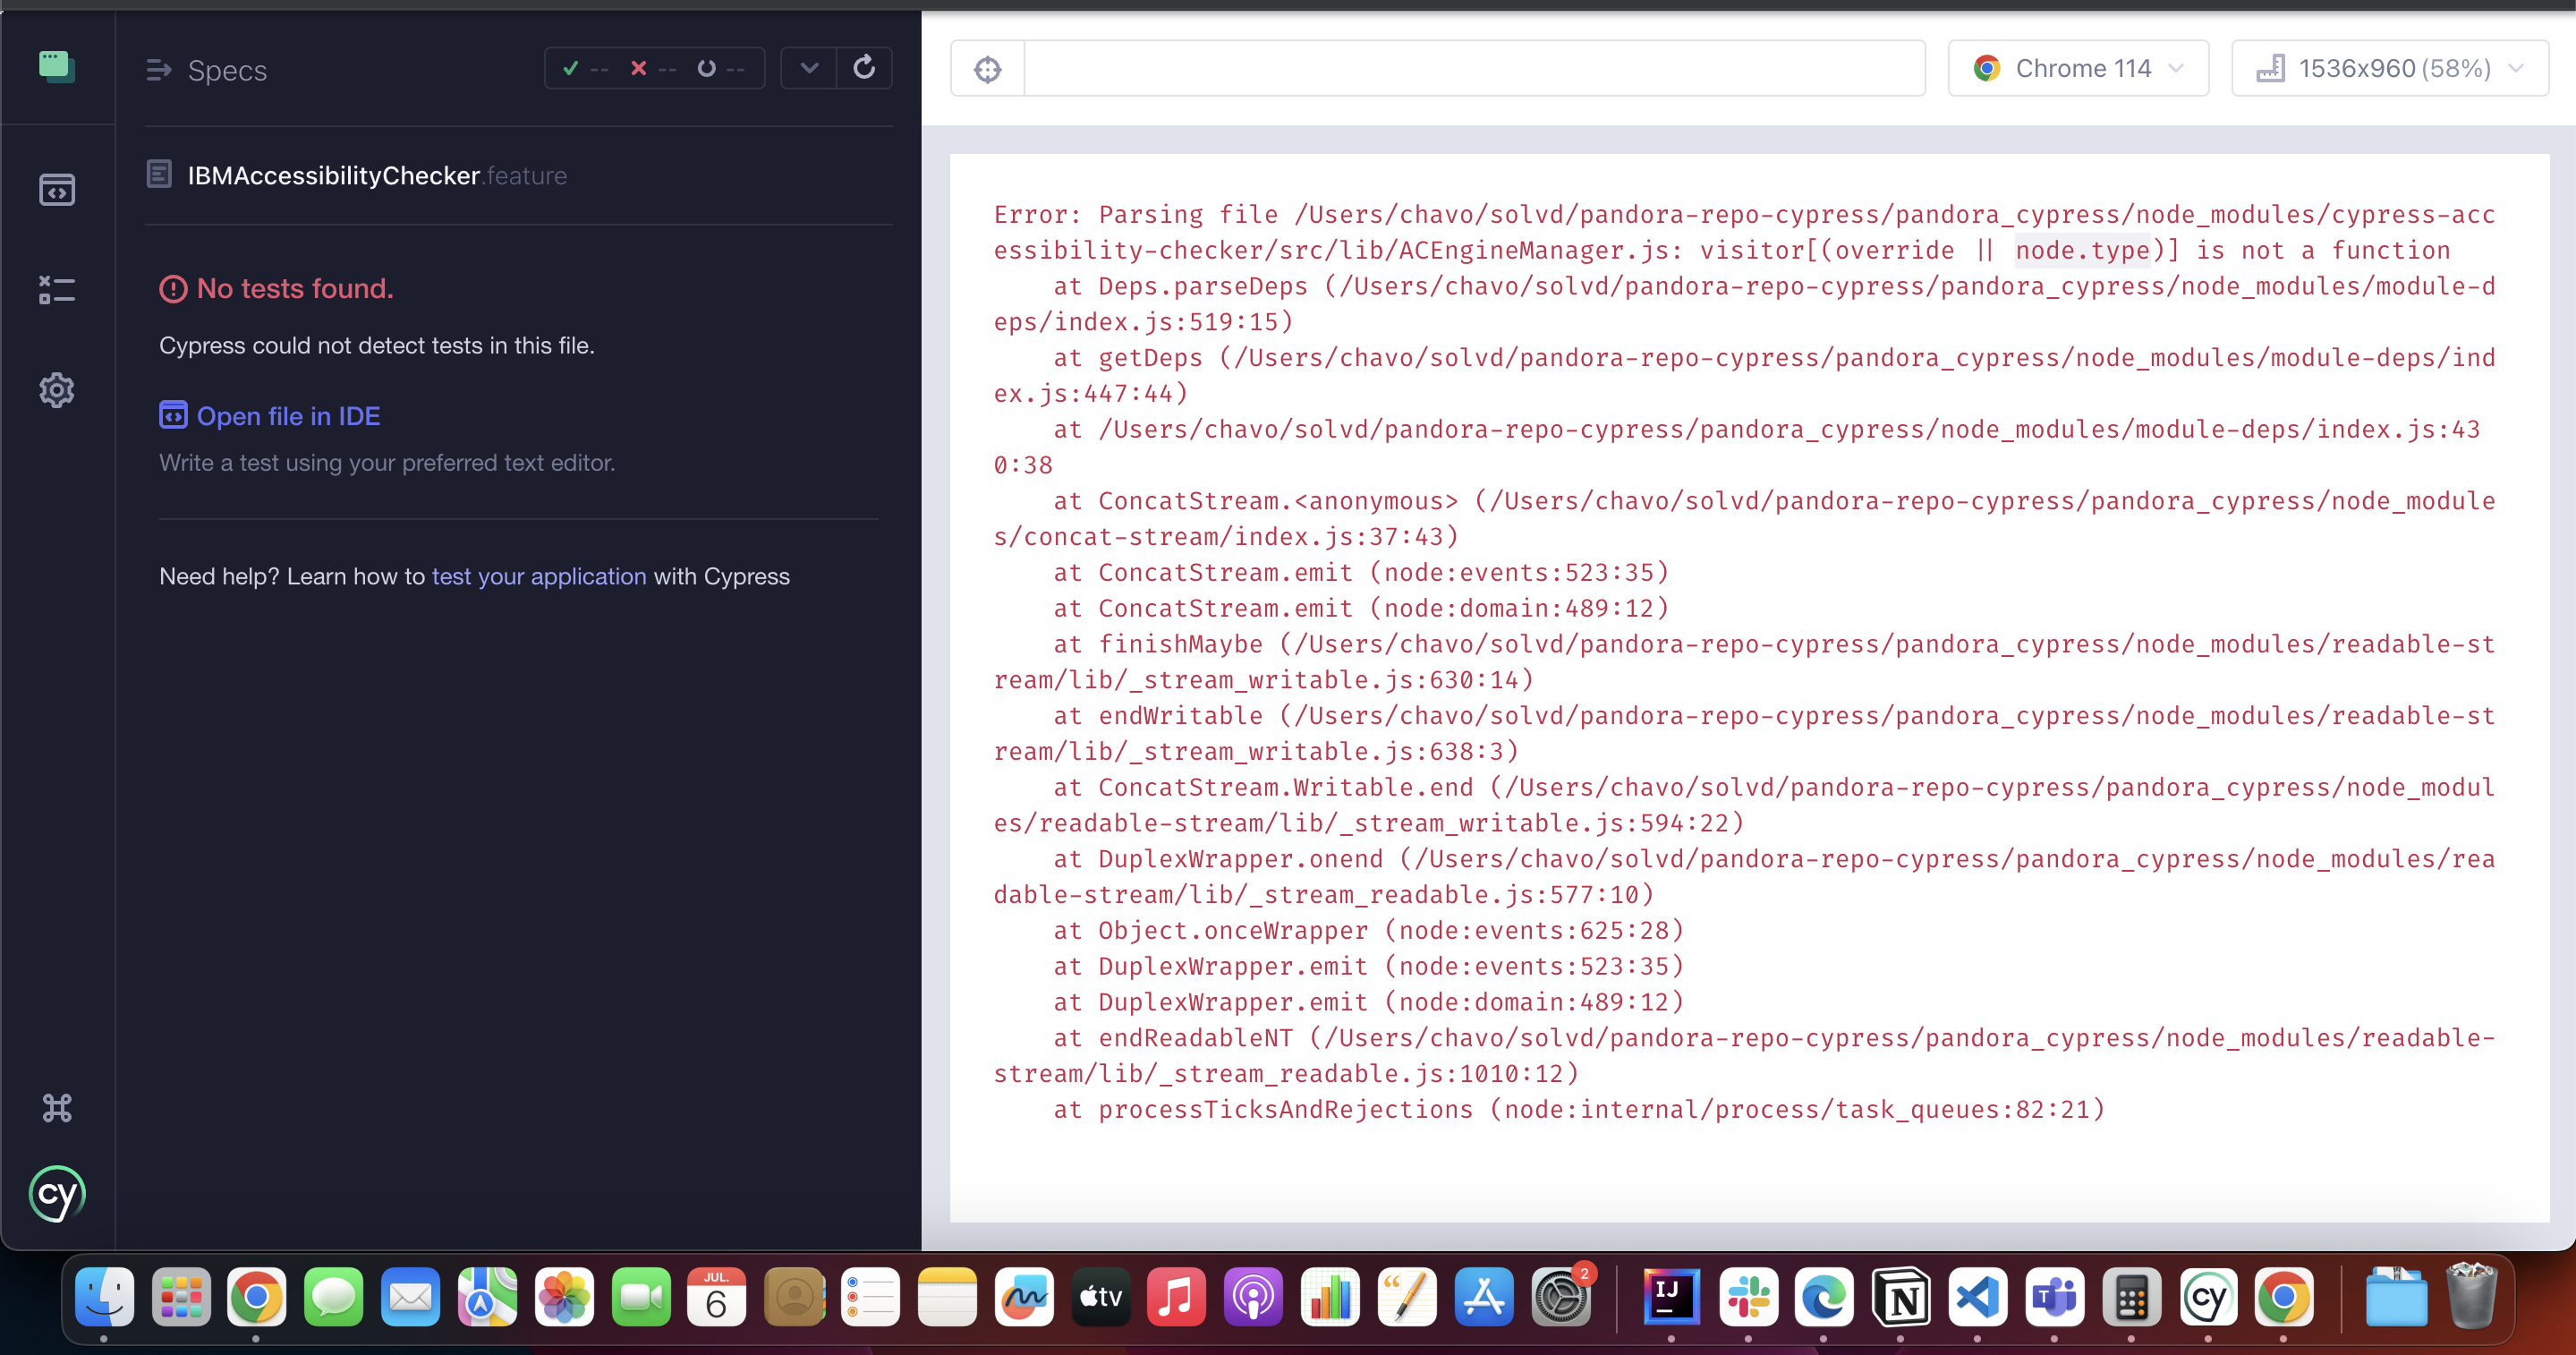Open the 1536x960 viewport dropdown

[x=2390, y=68]
